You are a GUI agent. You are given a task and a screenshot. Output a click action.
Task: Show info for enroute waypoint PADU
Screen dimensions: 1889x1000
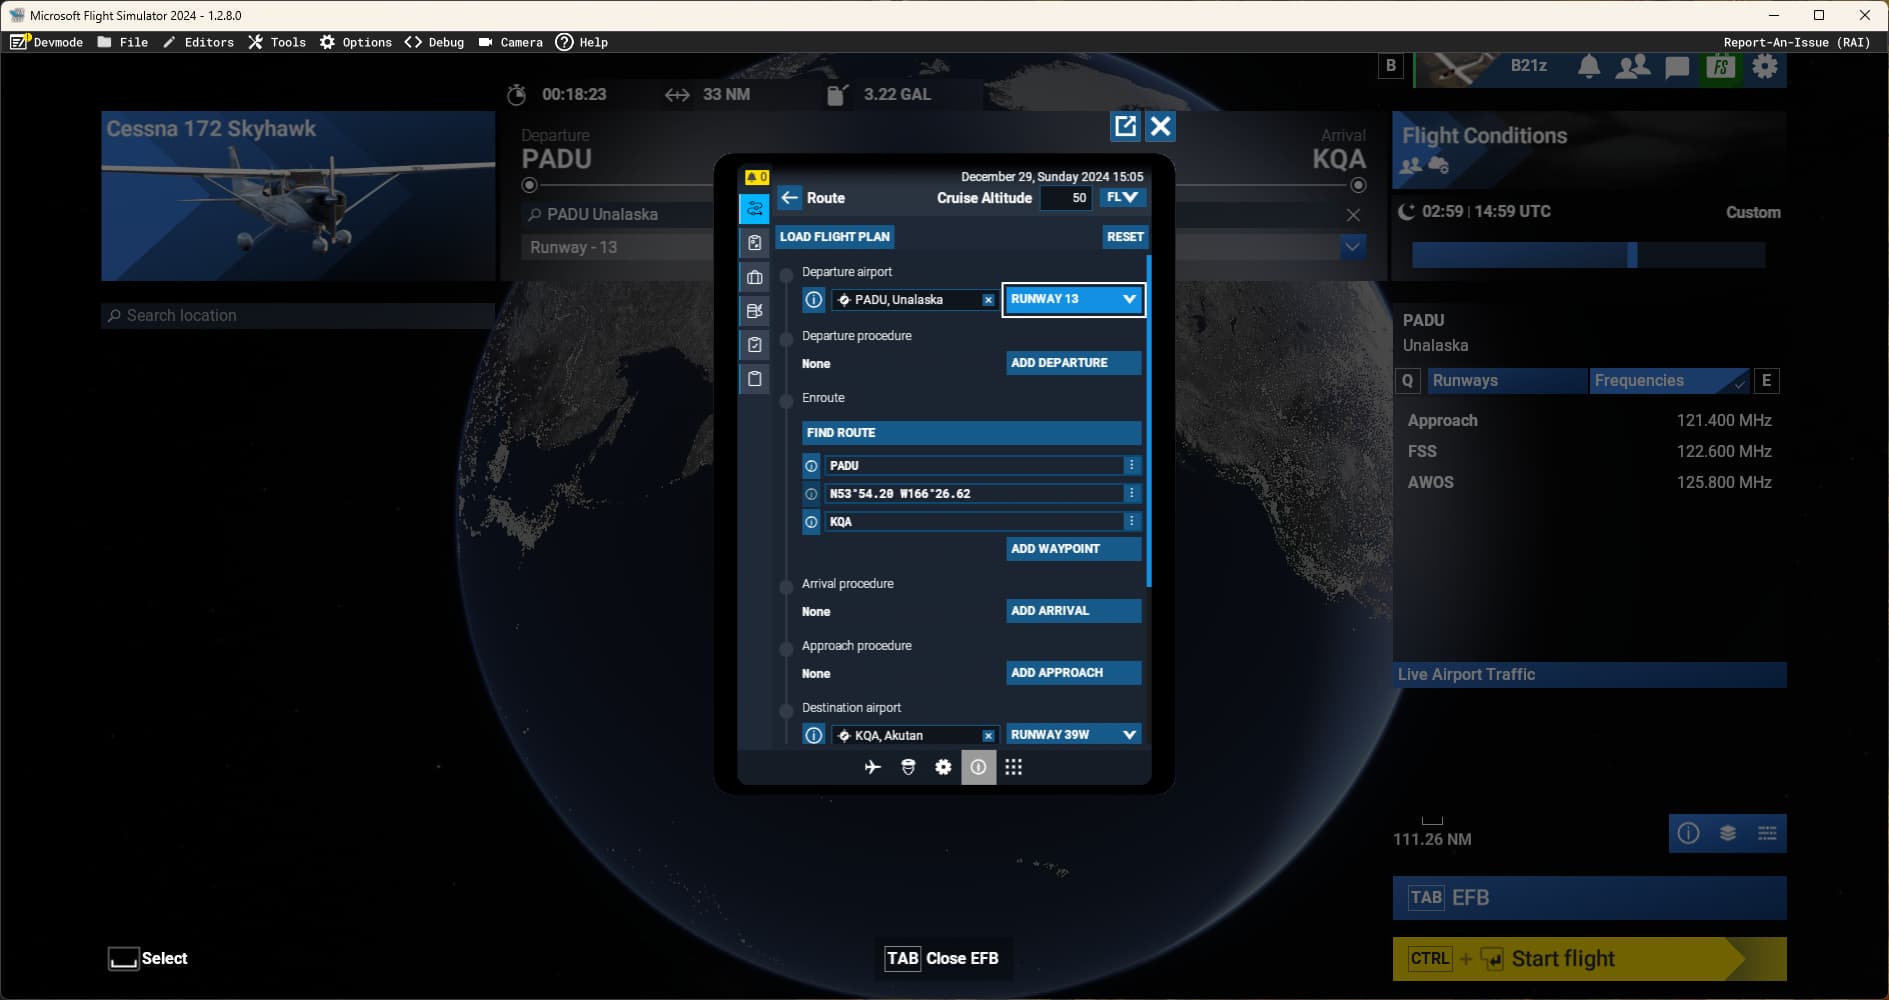click(811, 466)
